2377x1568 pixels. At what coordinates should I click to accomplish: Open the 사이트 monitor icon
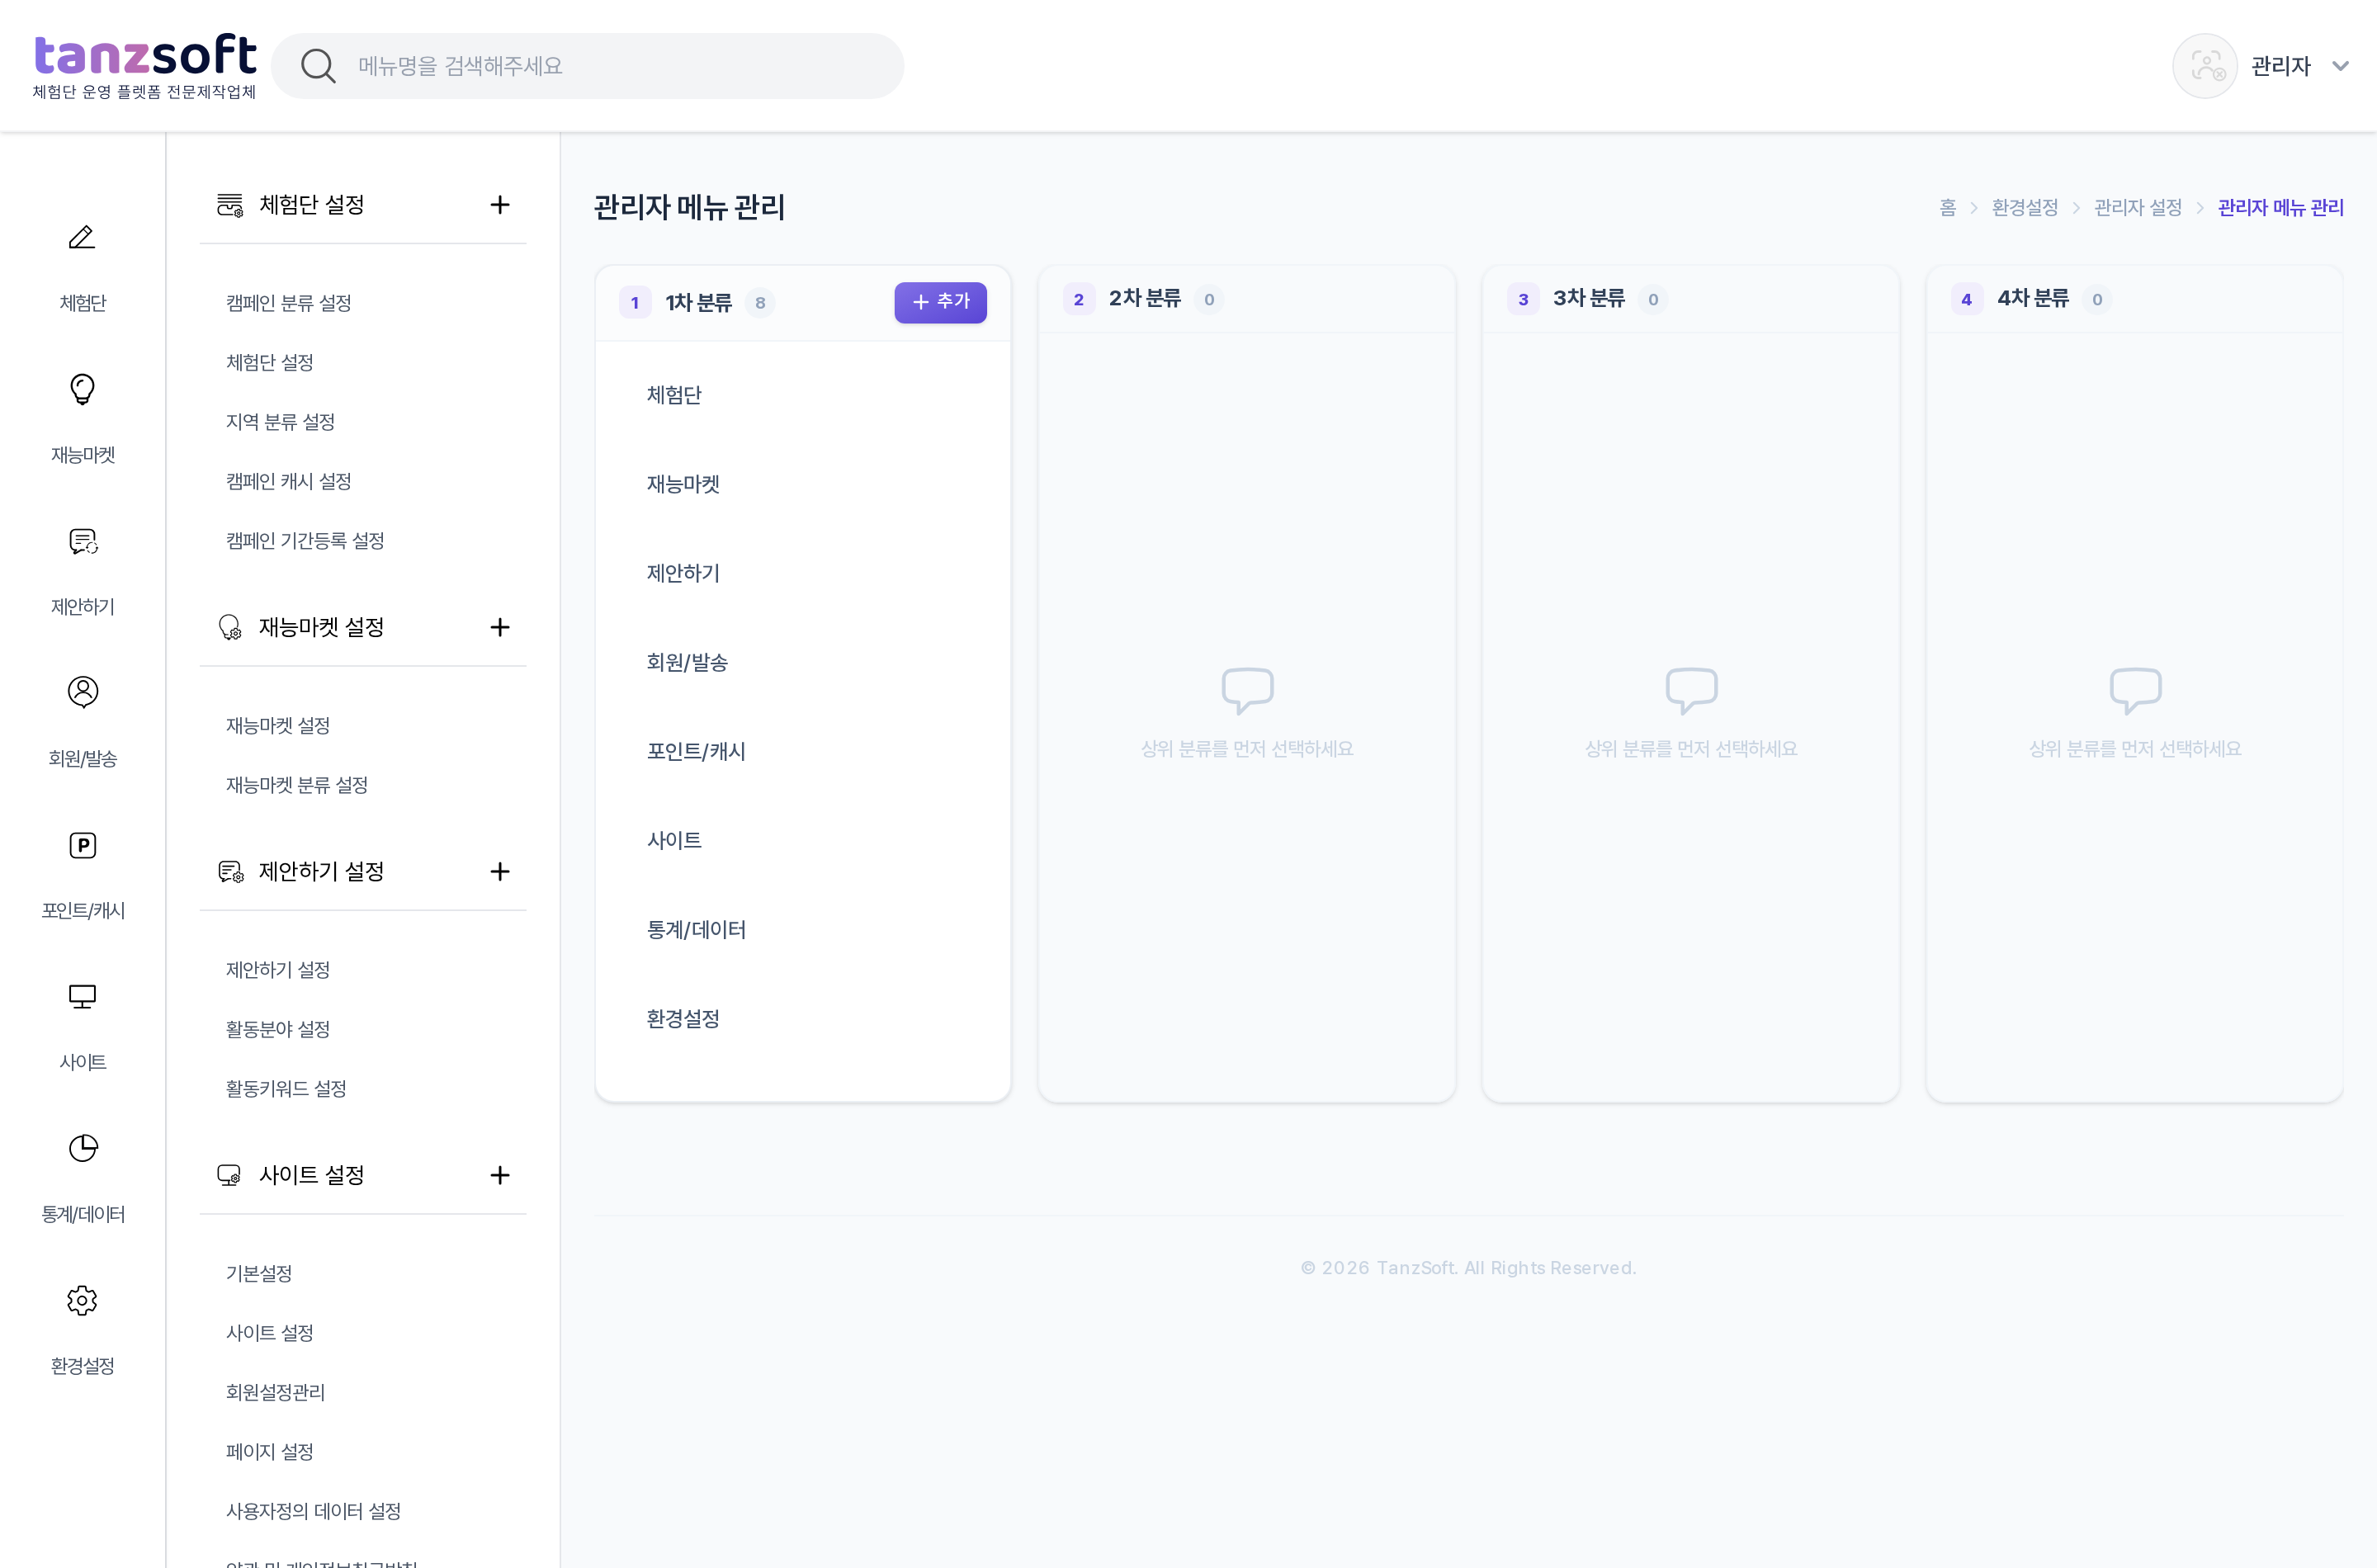point(82,997)
